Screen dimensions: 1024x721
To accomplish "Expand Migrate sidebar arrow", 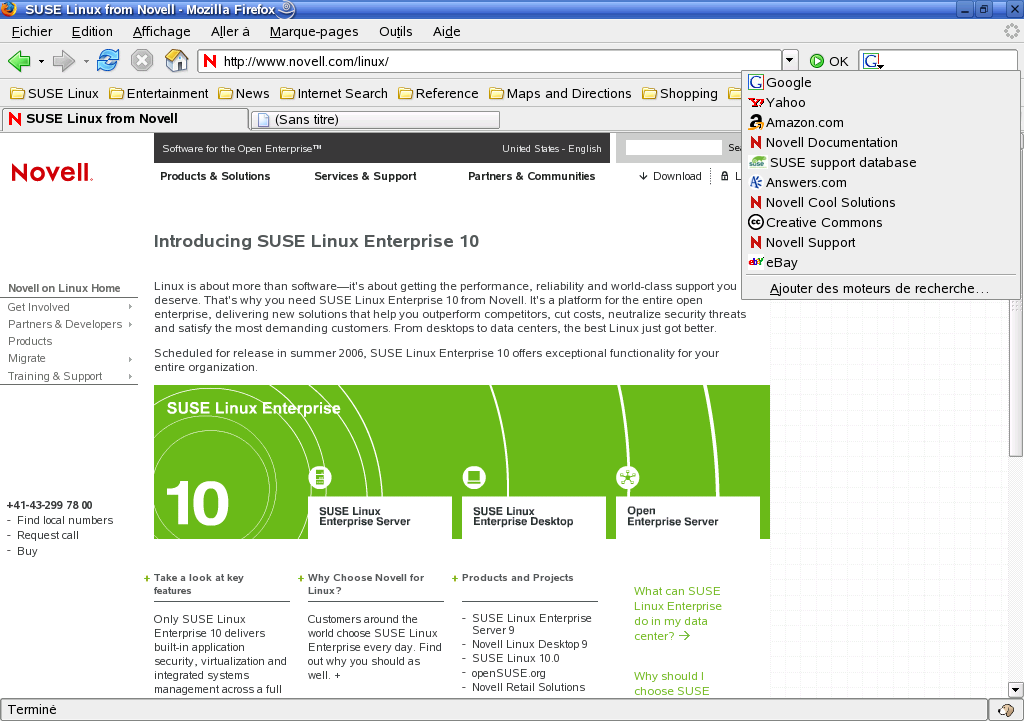I will [x=131, y=359].
